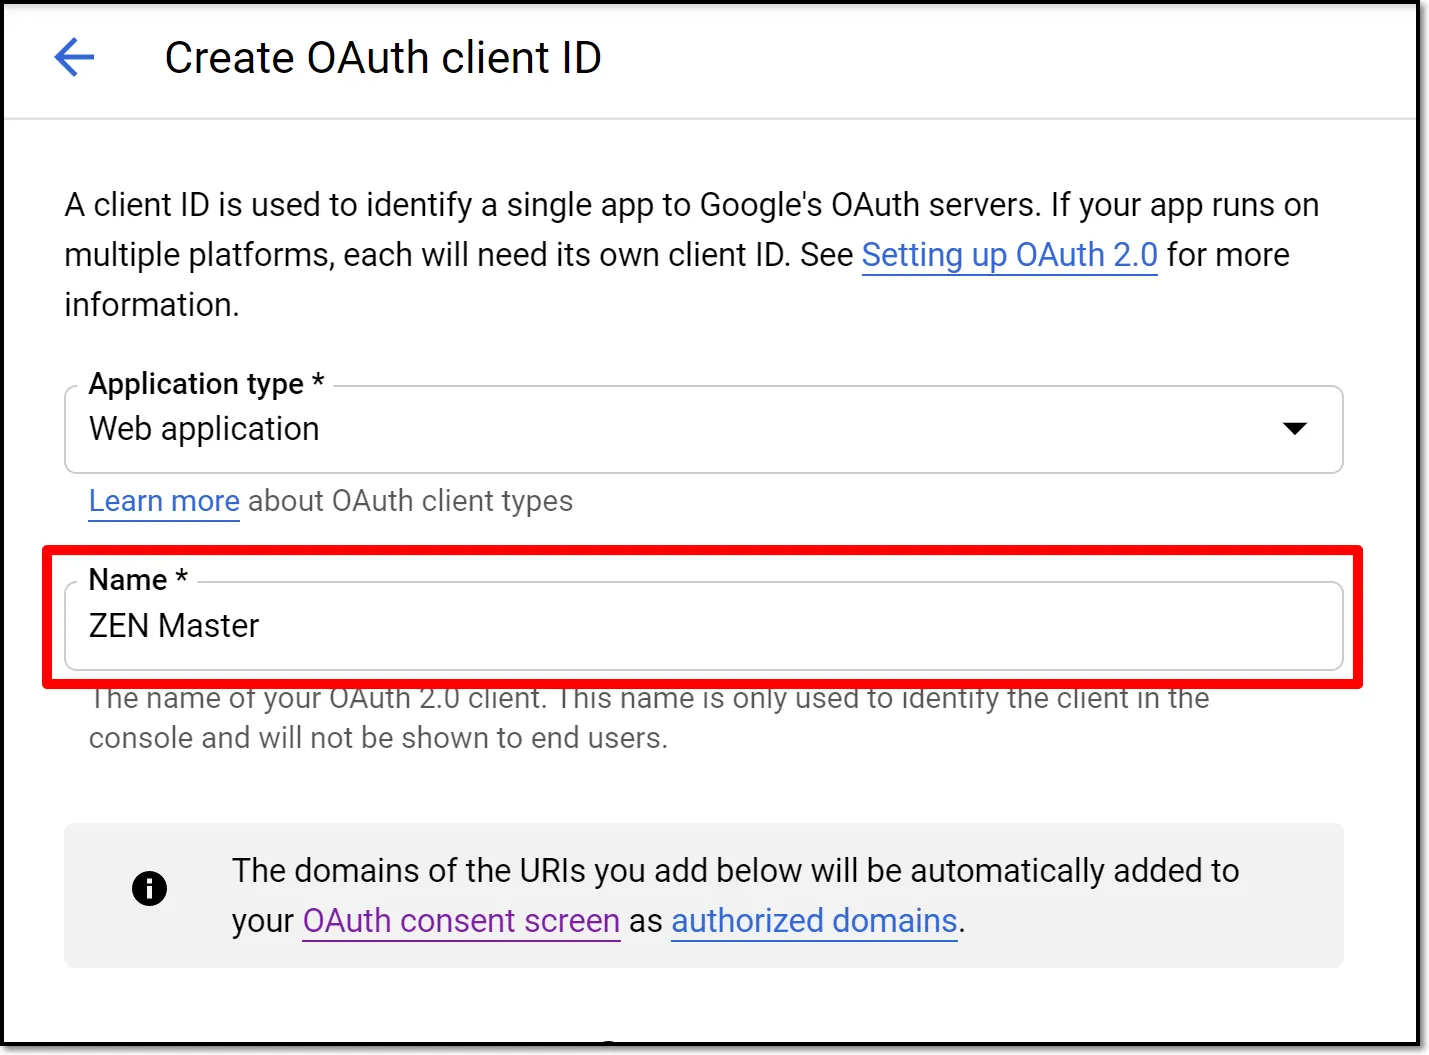Screen dimensions: 1429x1055
Task: Click the info icon in the notice box
Action: (149, 888)
